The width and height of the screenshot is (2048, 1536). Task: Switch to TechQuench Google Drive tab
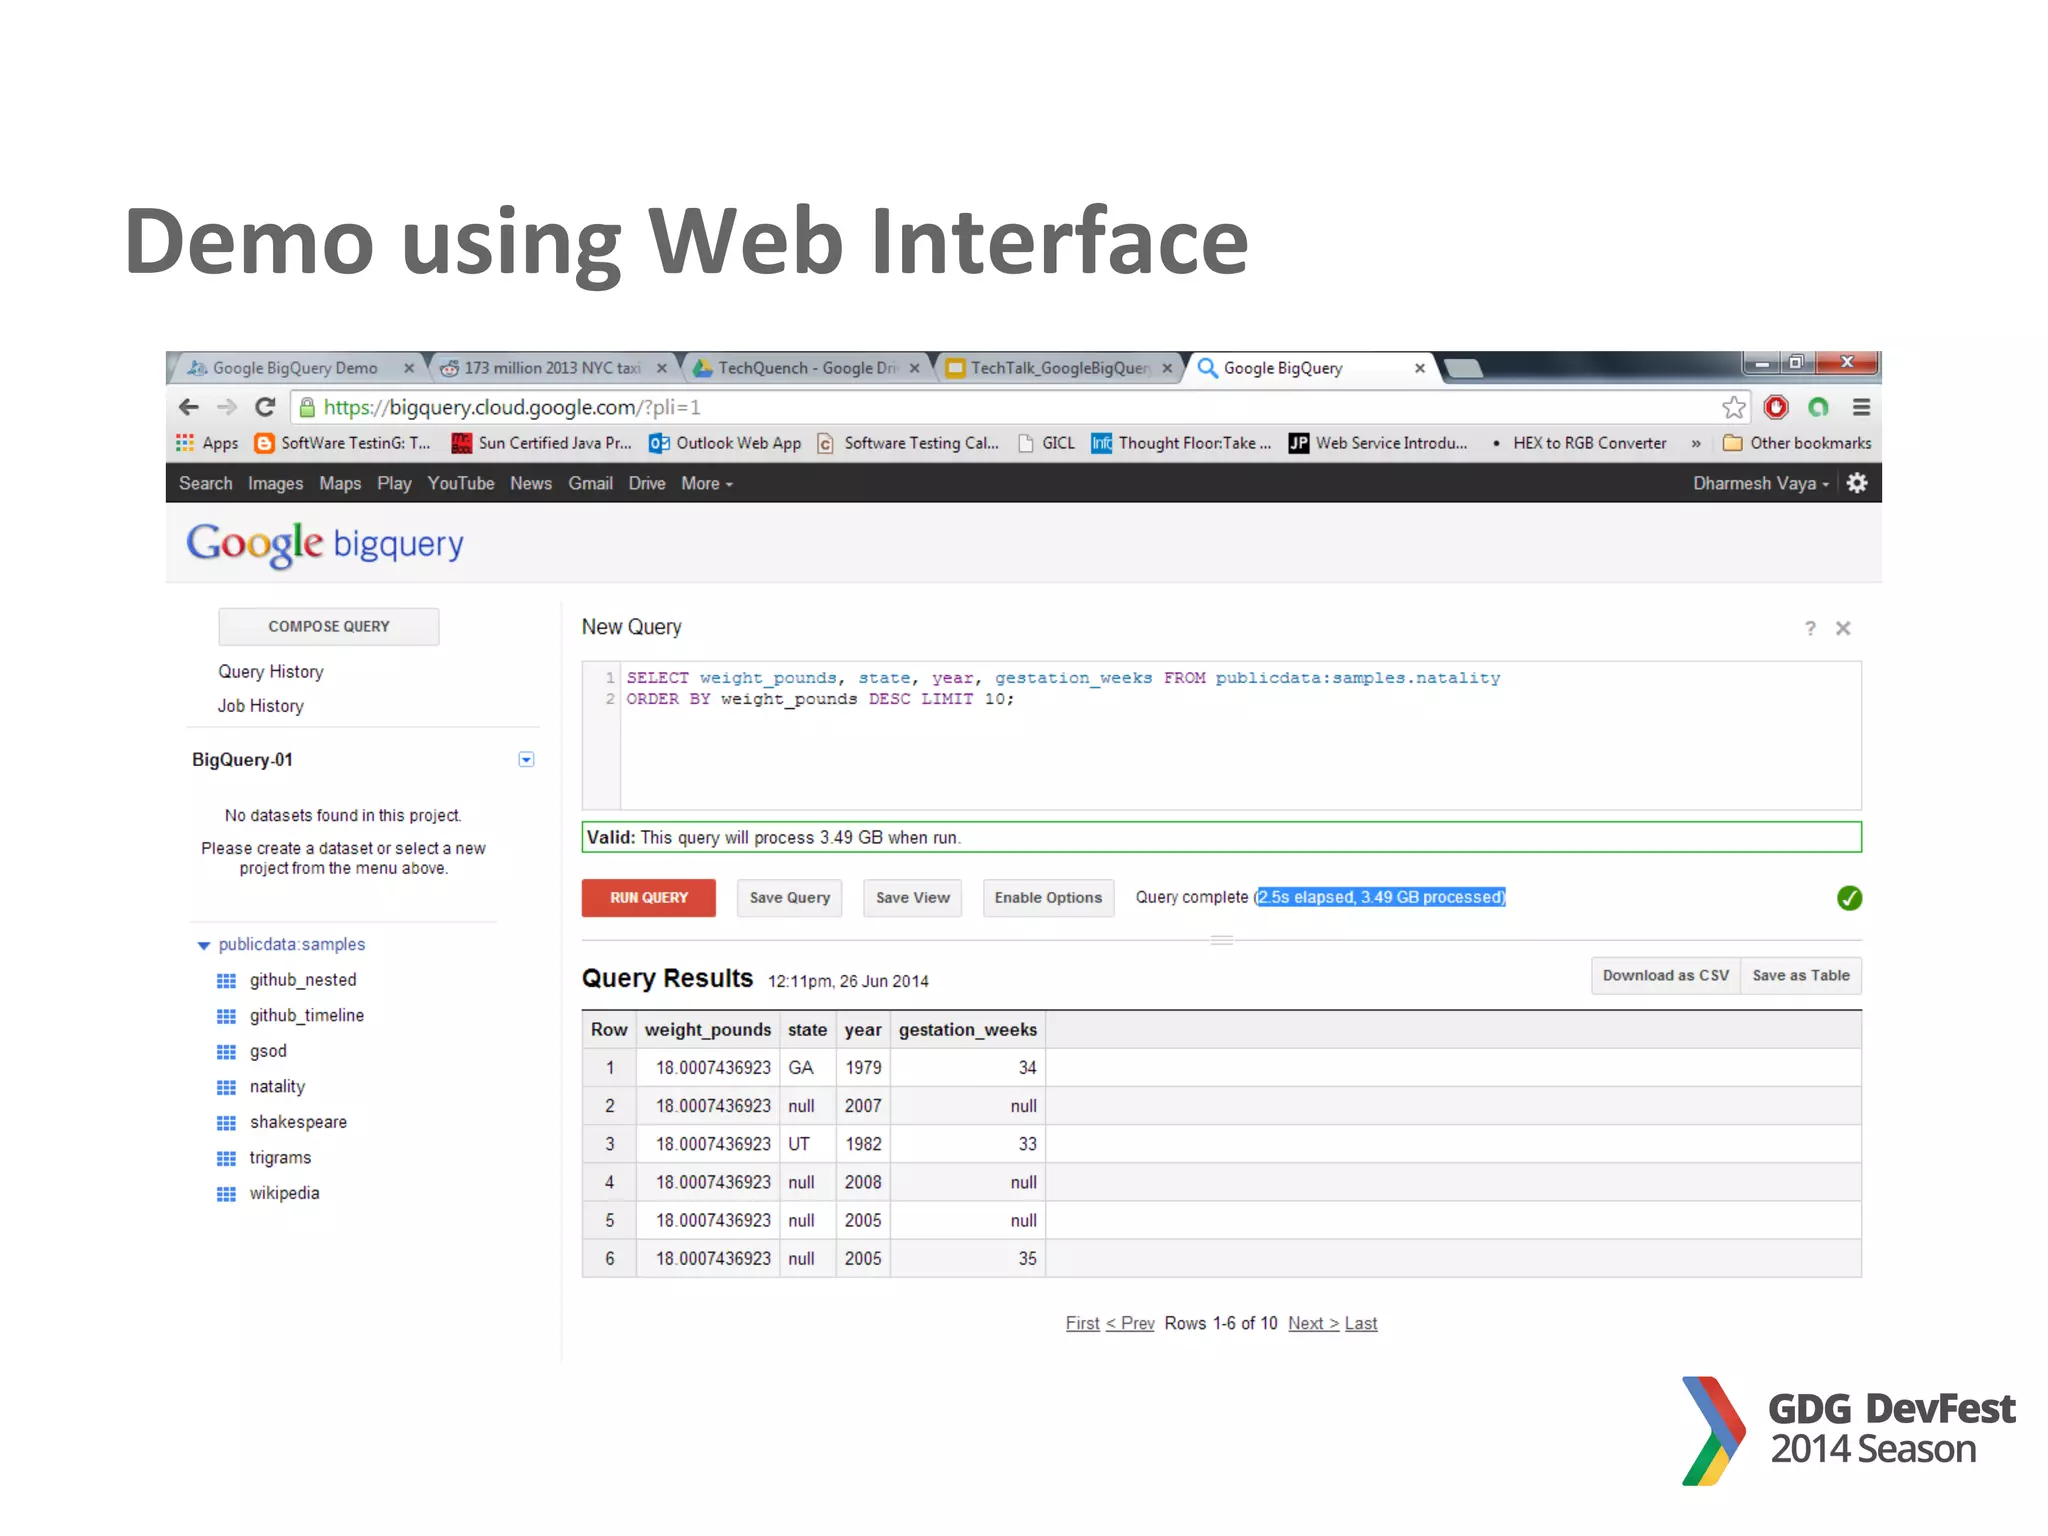tap(806, 368)
